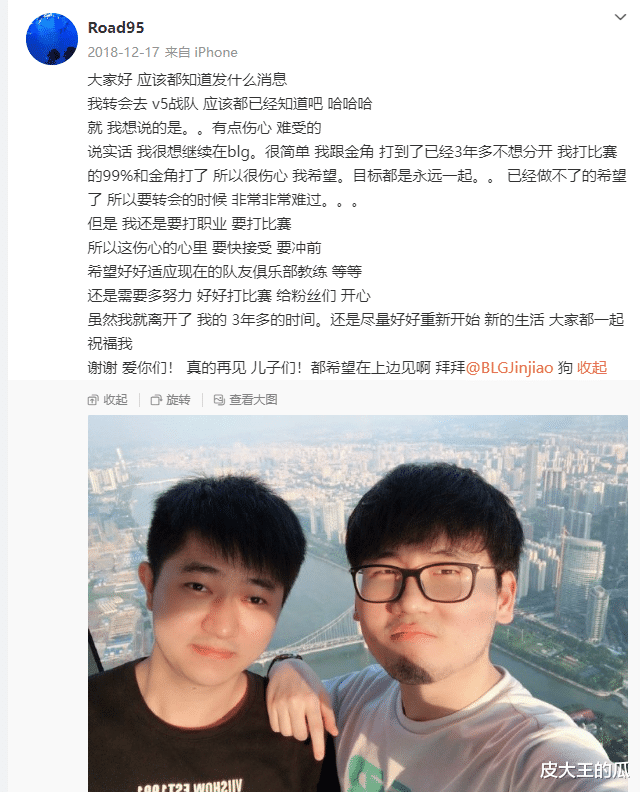Click the last post line 谢谢 爱你们
This screenshot has width=640, height=792.
(x=276, y=367)
